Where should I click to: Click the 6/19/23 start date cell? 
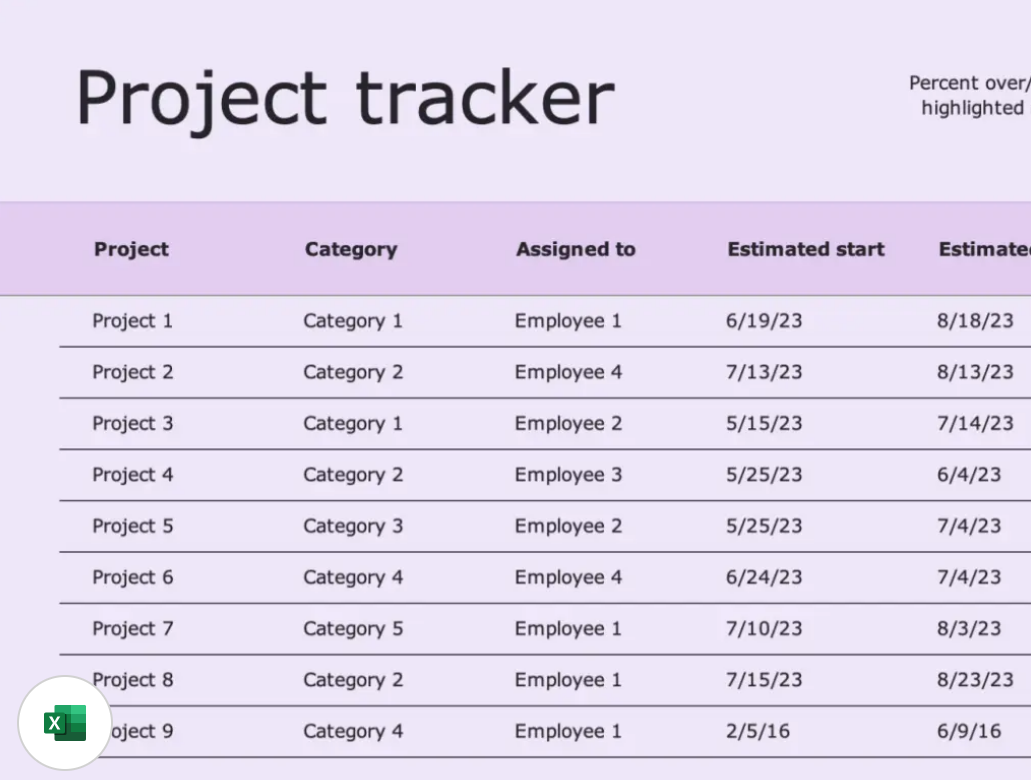[x=764, y=321]
